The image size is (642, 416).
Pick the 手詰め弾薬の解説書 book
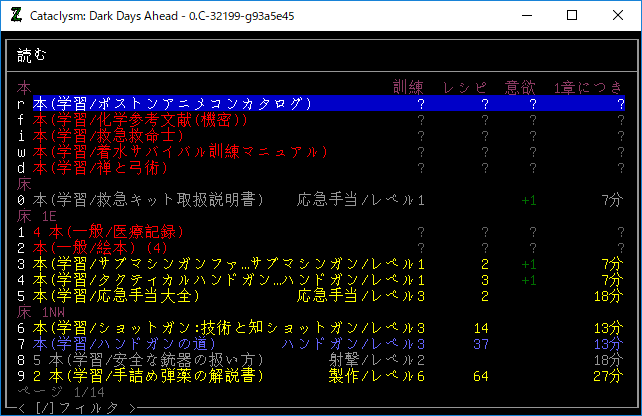(148, 376)
